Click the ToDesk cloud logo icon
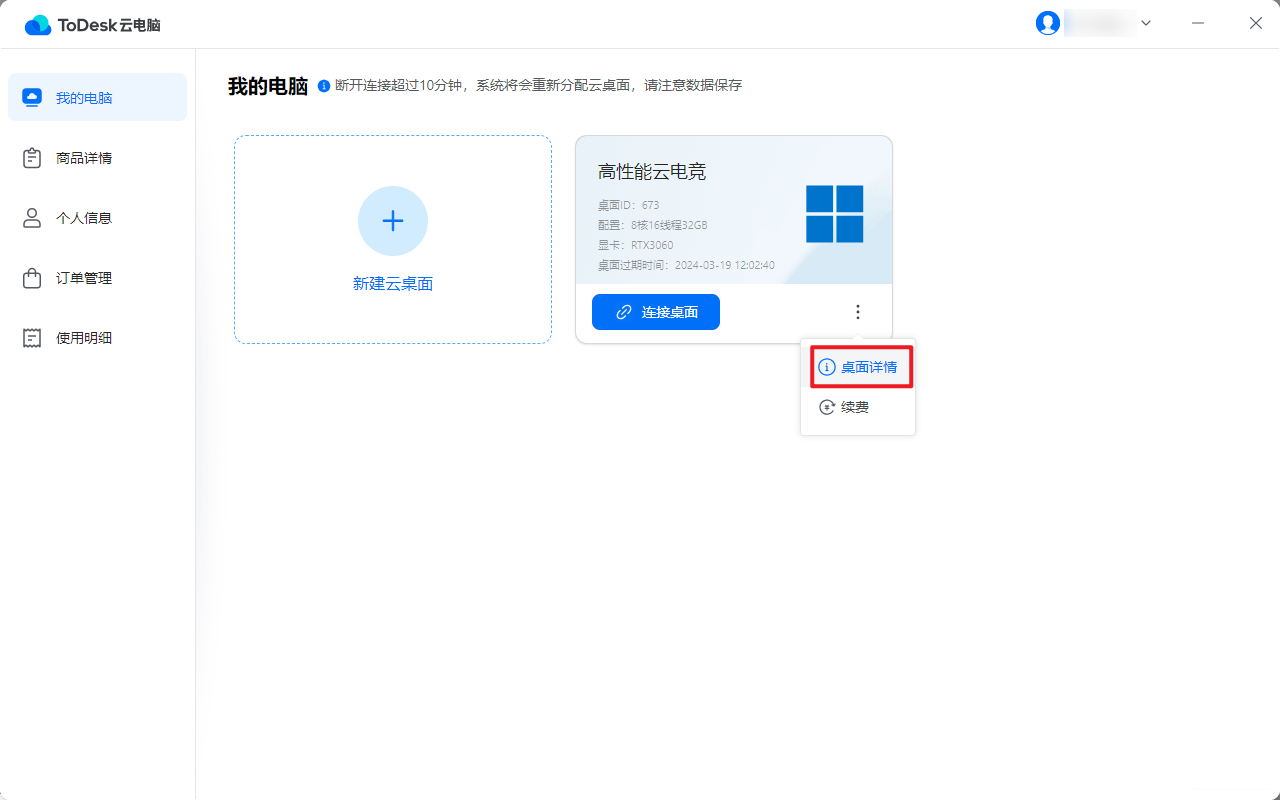 coord(38,25)
